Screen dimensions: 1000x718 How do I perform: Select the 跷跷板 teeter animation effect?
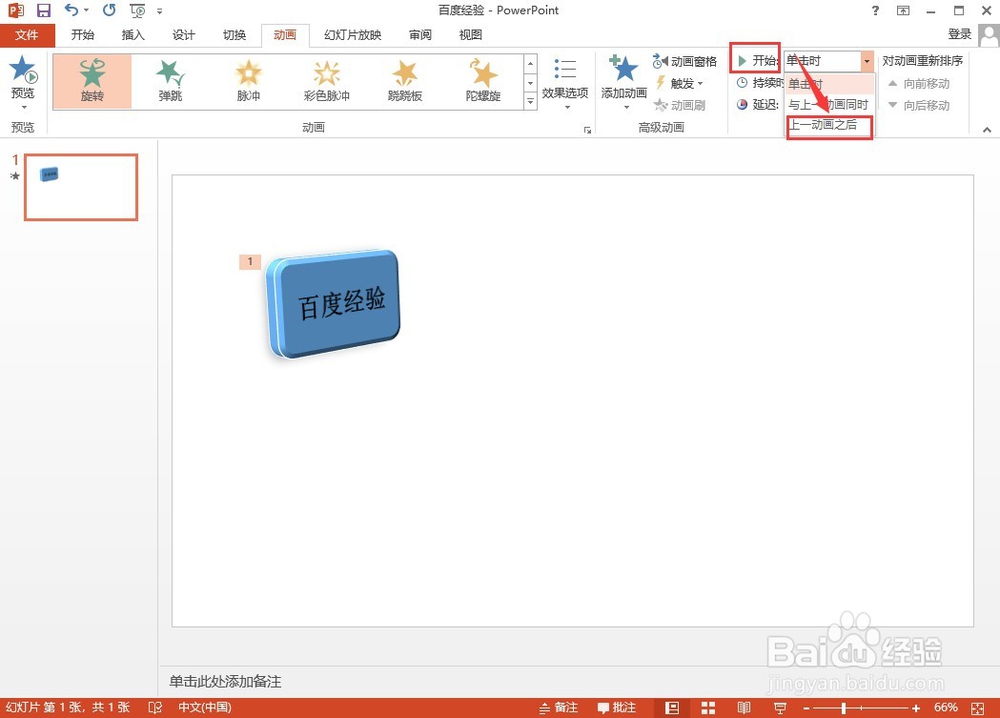[405, 80]
